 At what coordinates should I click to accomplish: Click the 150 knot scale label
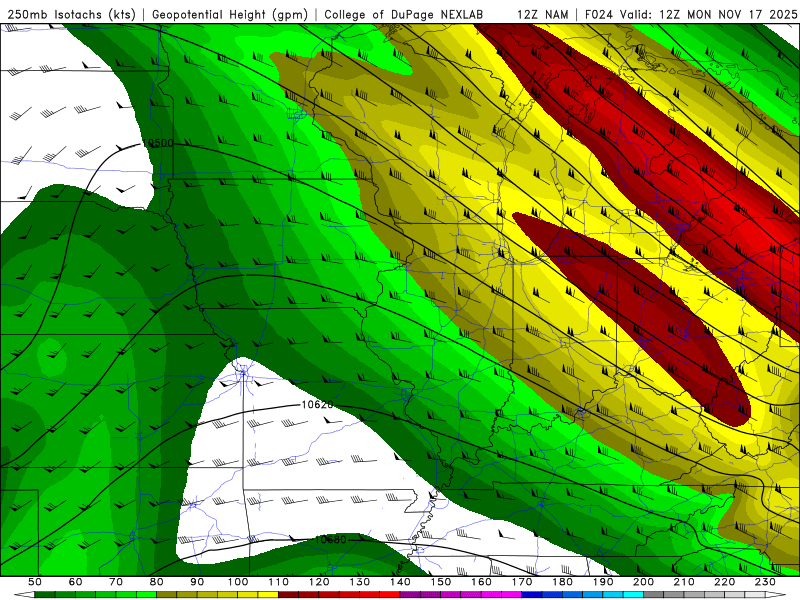(x=441, y=582)
